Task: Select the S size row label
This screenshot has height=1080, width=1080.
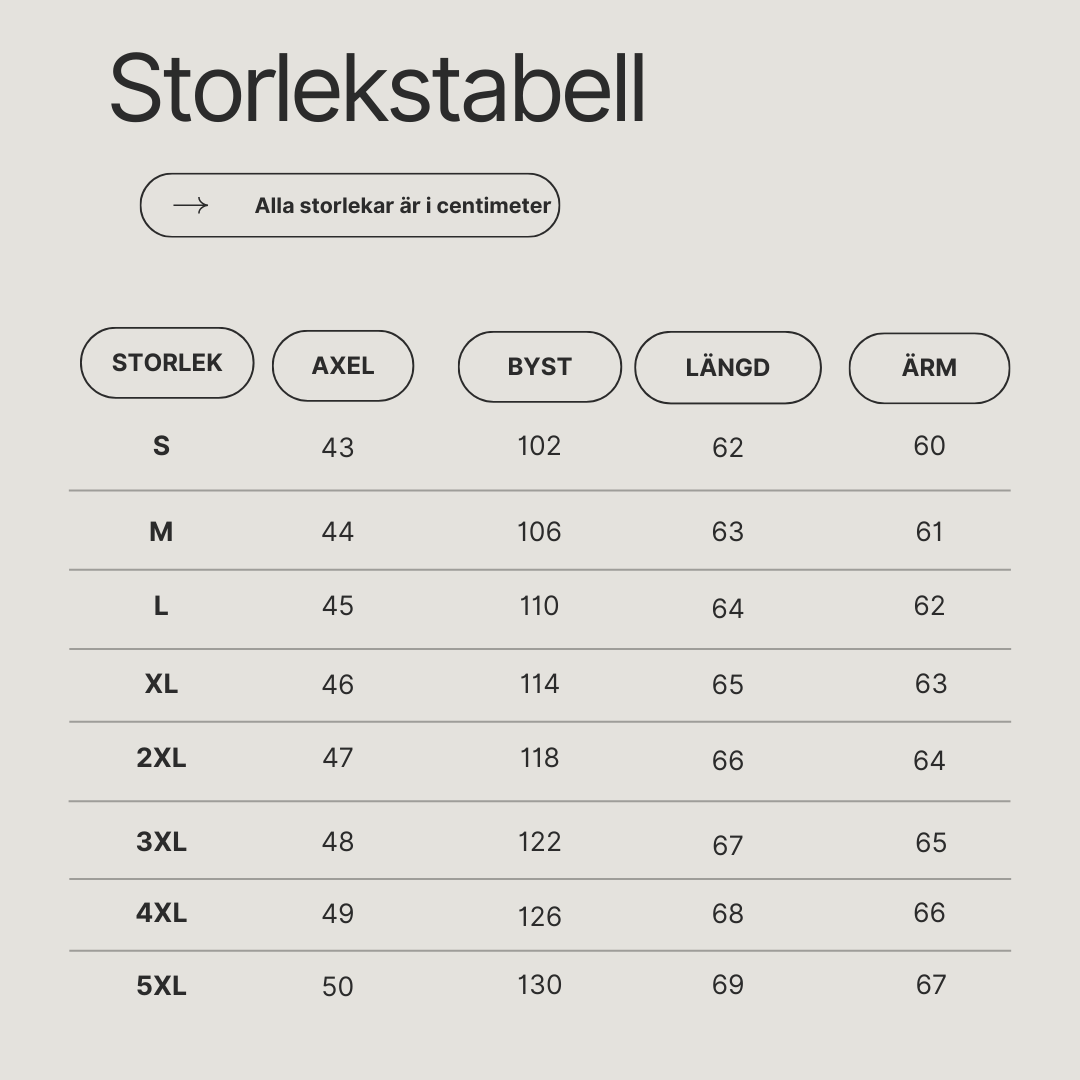Action: (161, 446)
